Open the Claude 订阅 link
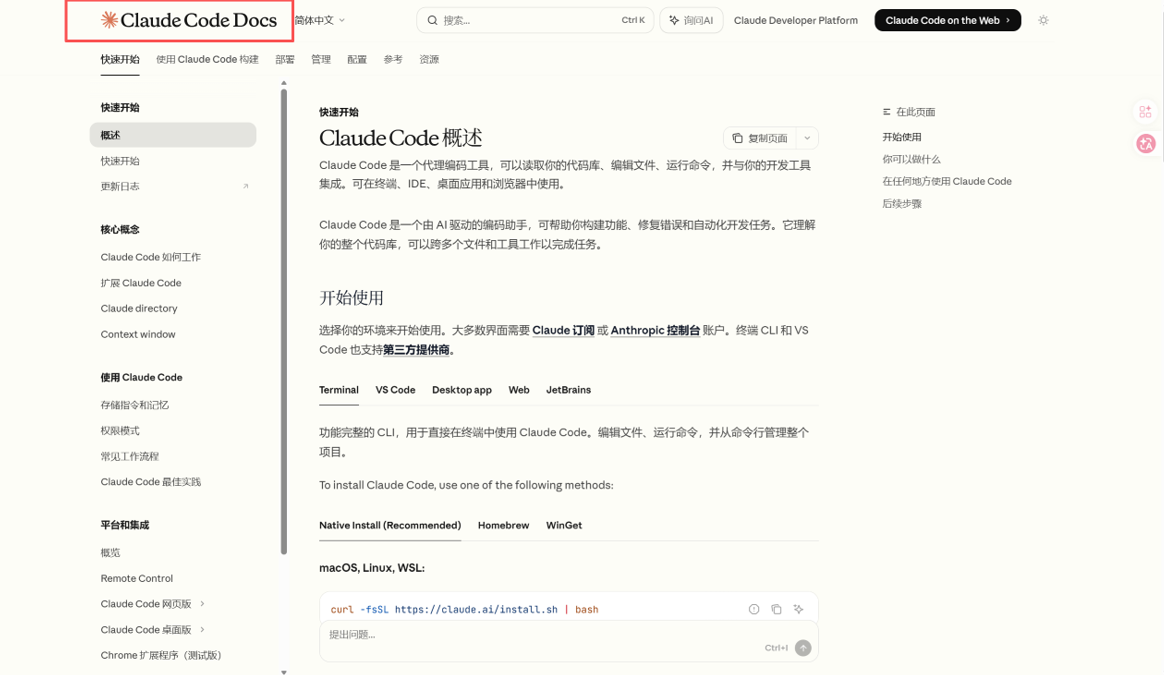Viewport: 1164px width, 675px height. tap(563, 330)
